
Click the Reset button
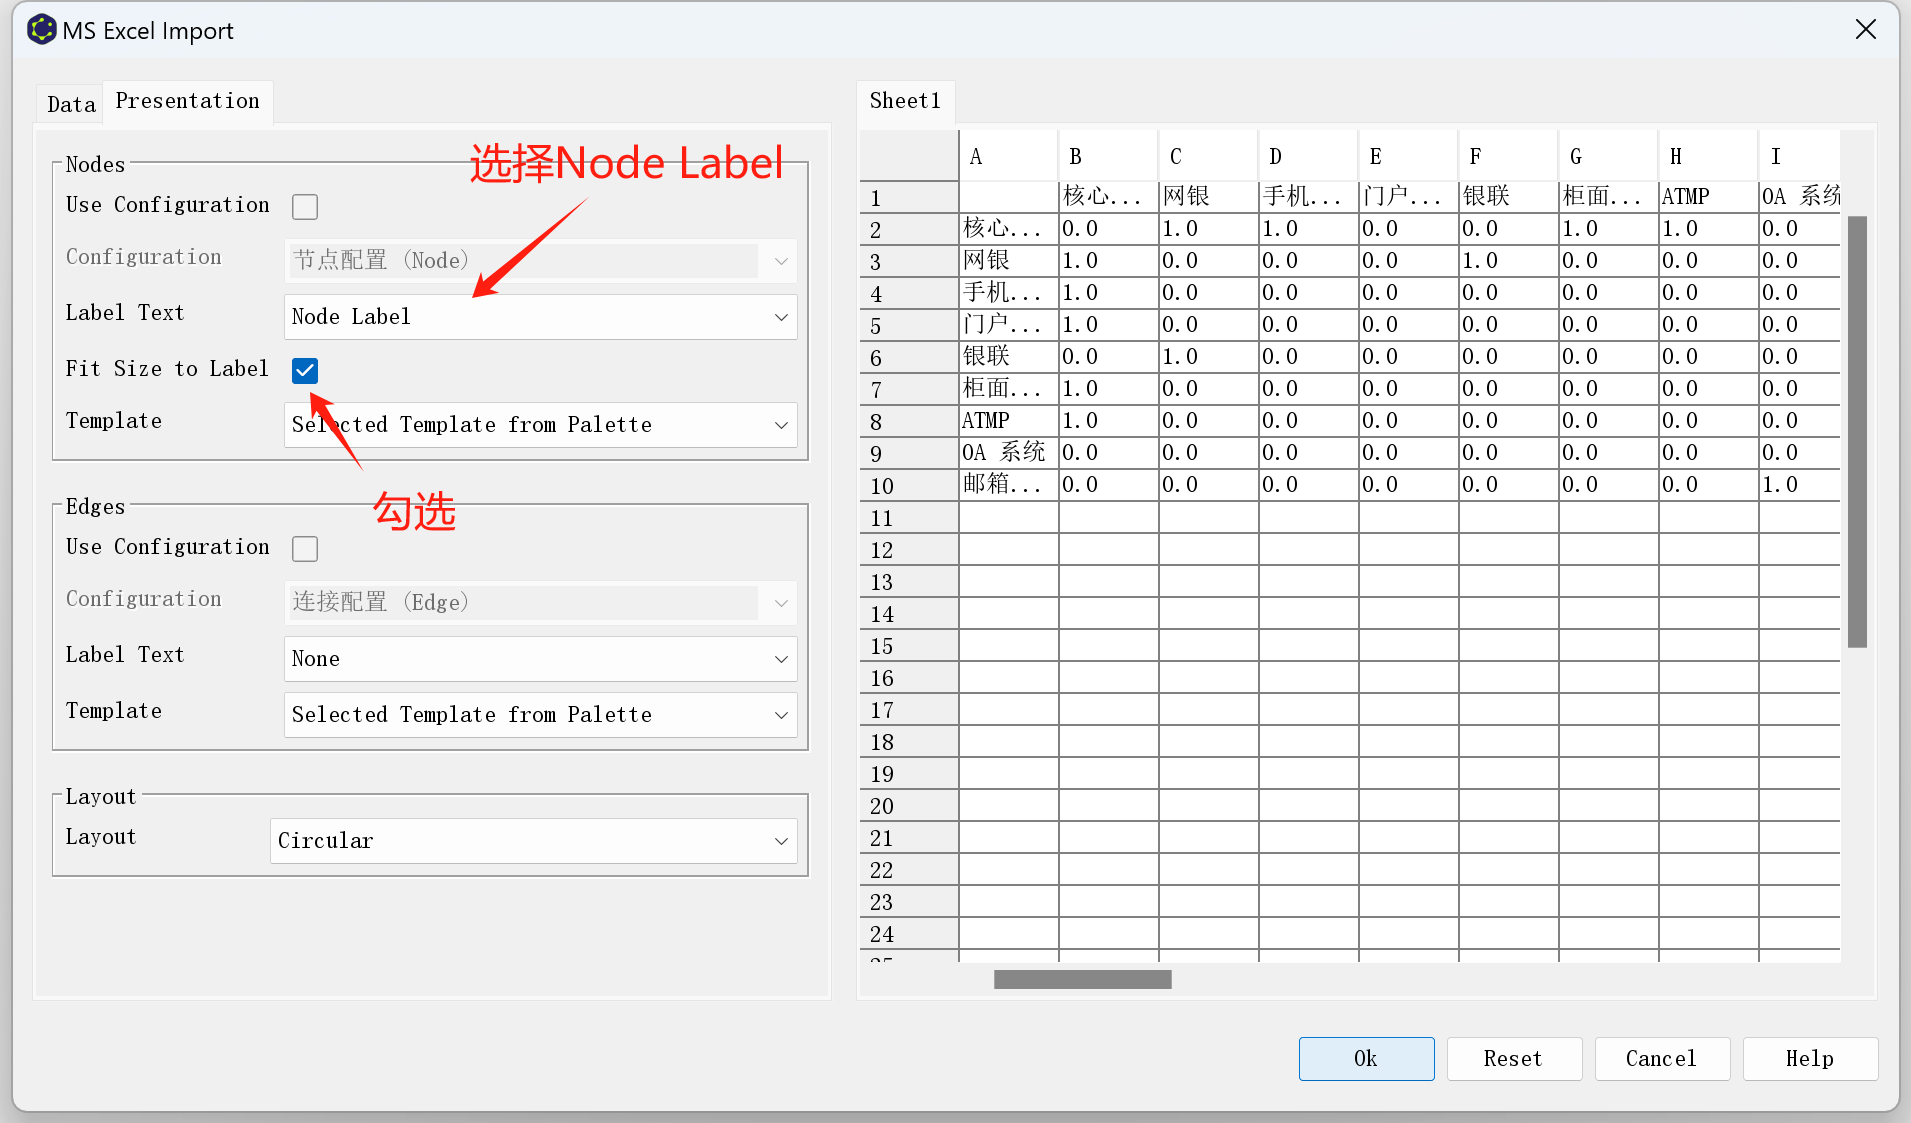1513,1059
